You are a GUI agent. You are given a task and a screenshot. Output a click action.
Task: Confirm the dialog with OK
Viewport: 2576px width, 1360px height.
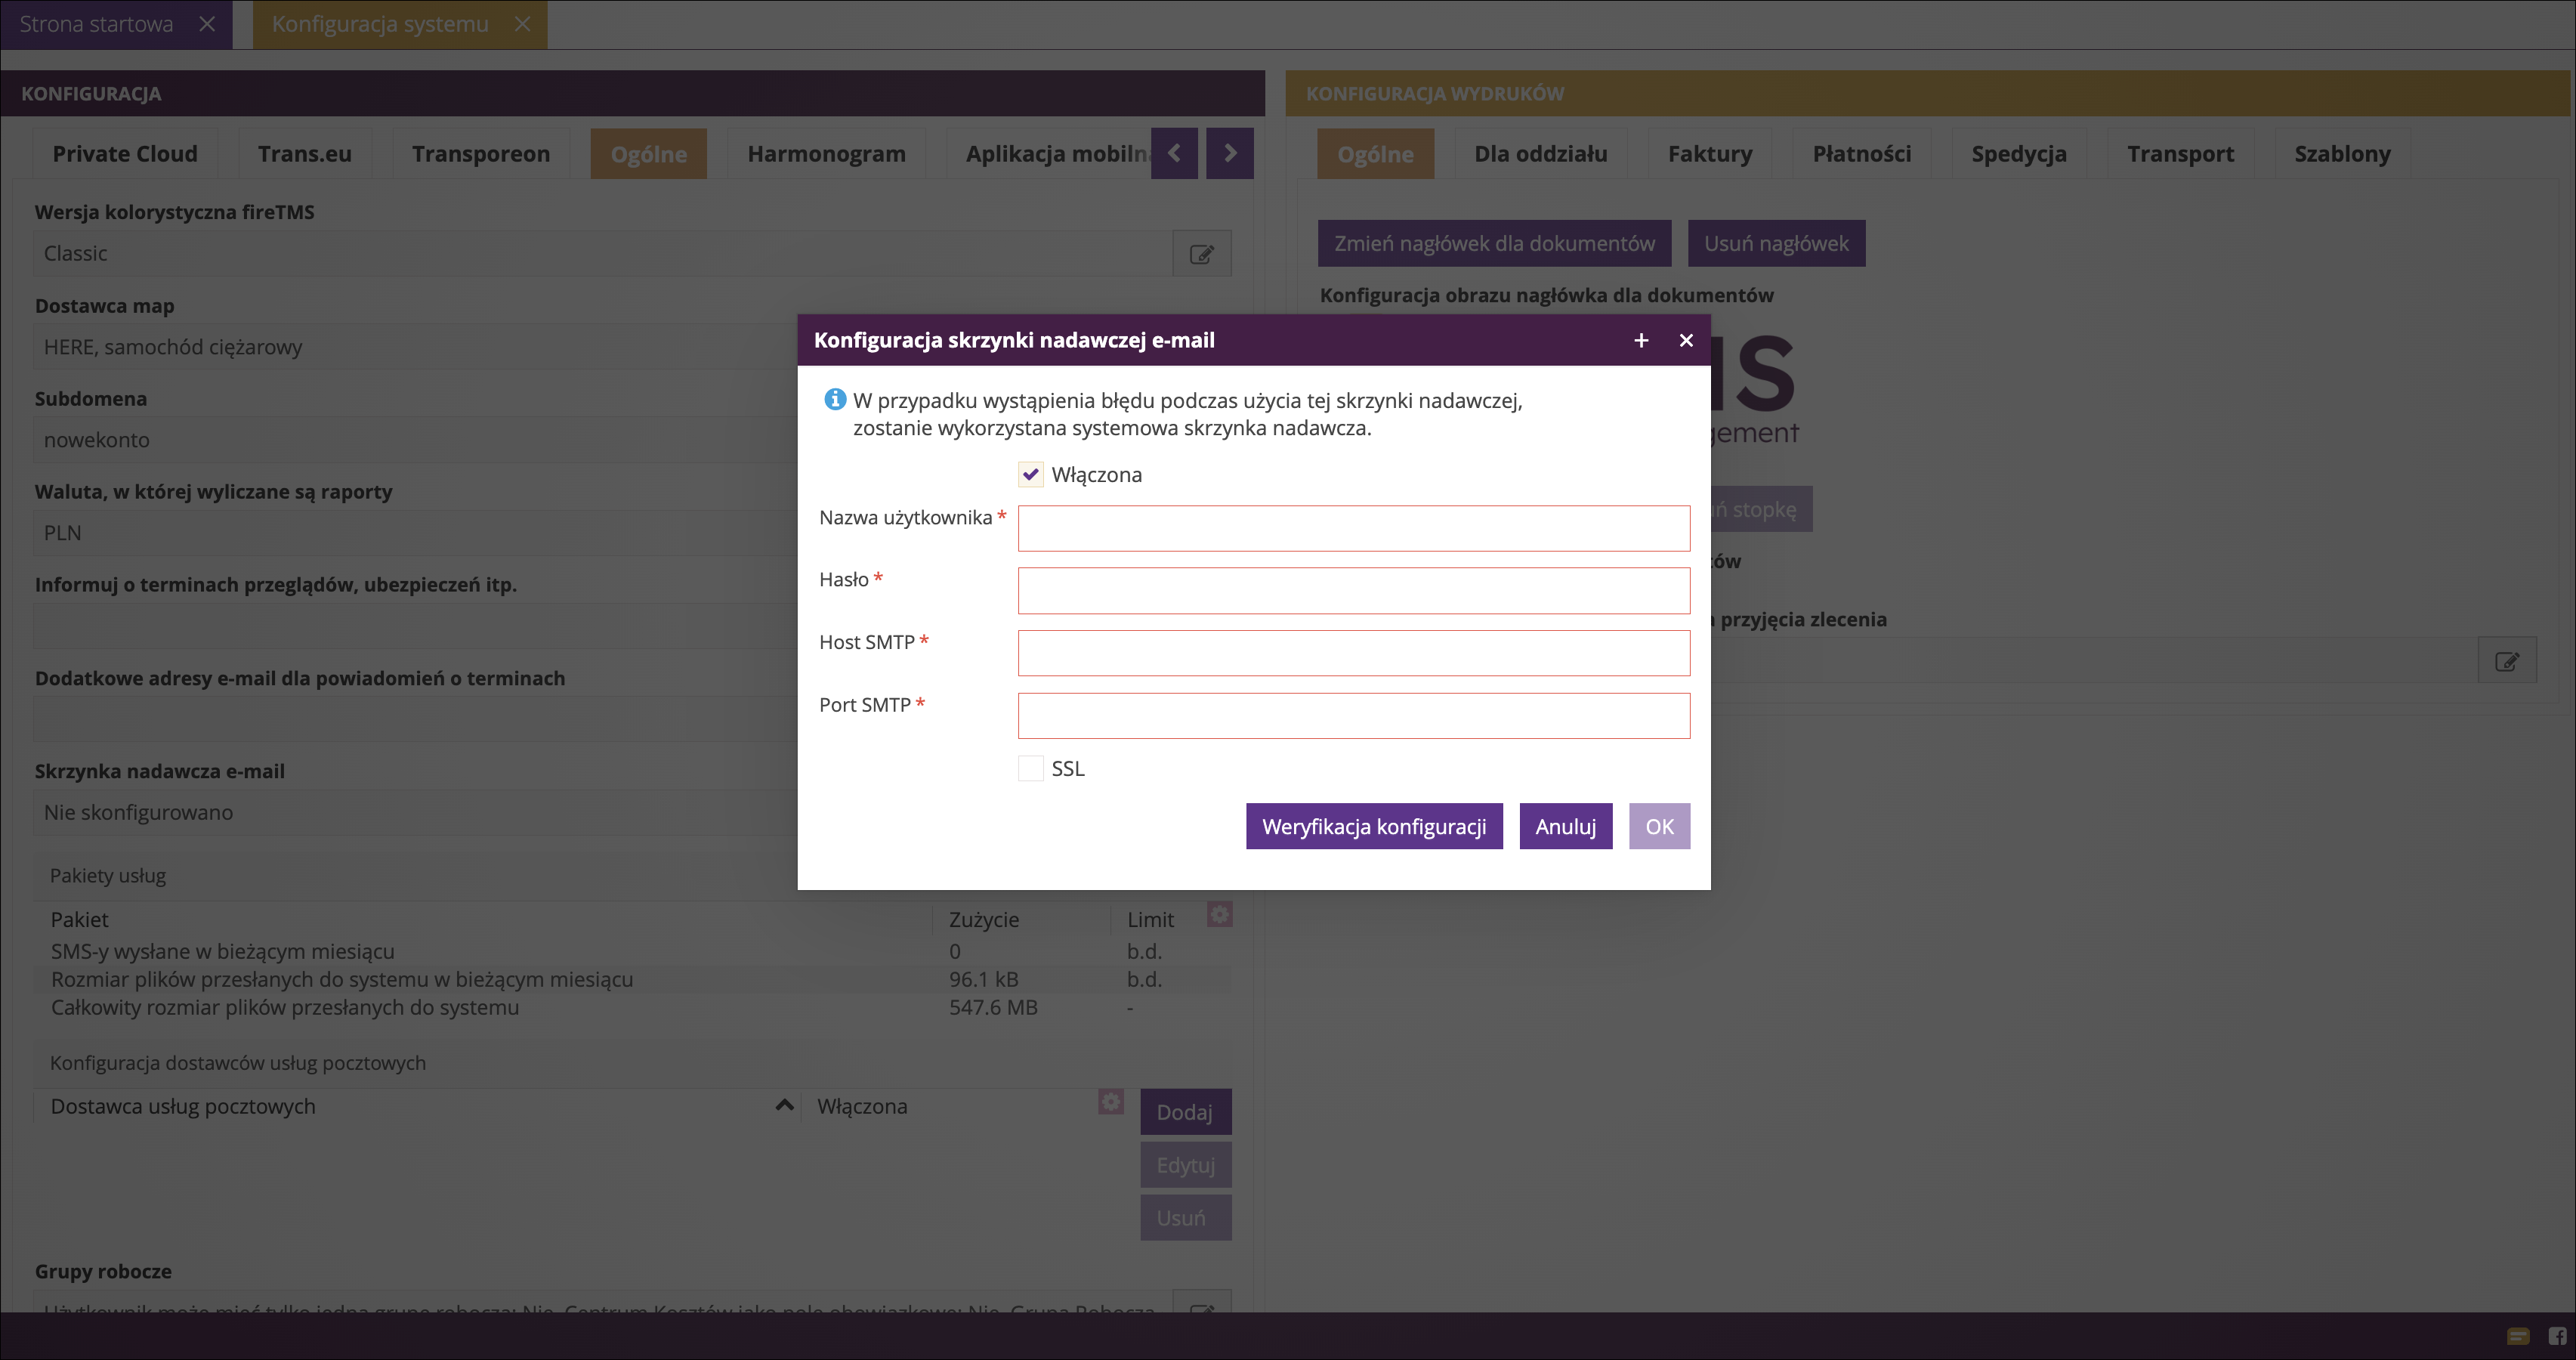[1659, 826]
